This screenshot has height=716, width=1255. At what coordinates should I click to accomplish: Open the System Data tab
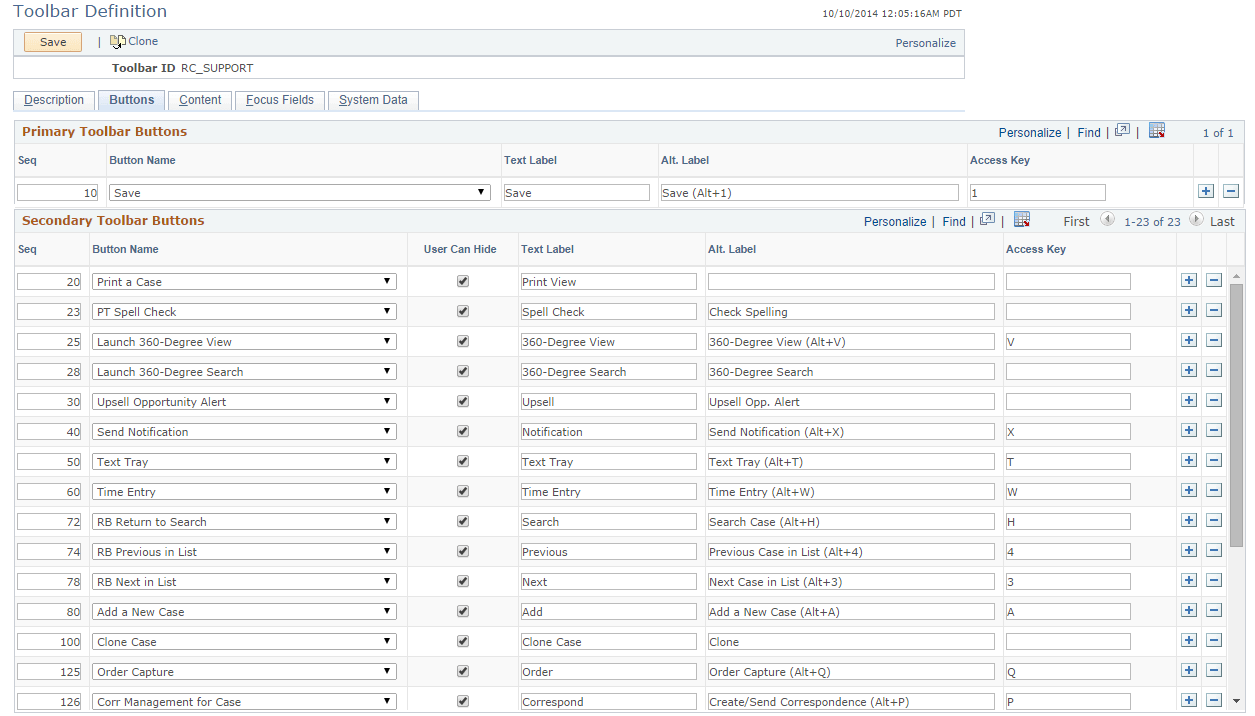coord(373,100)
